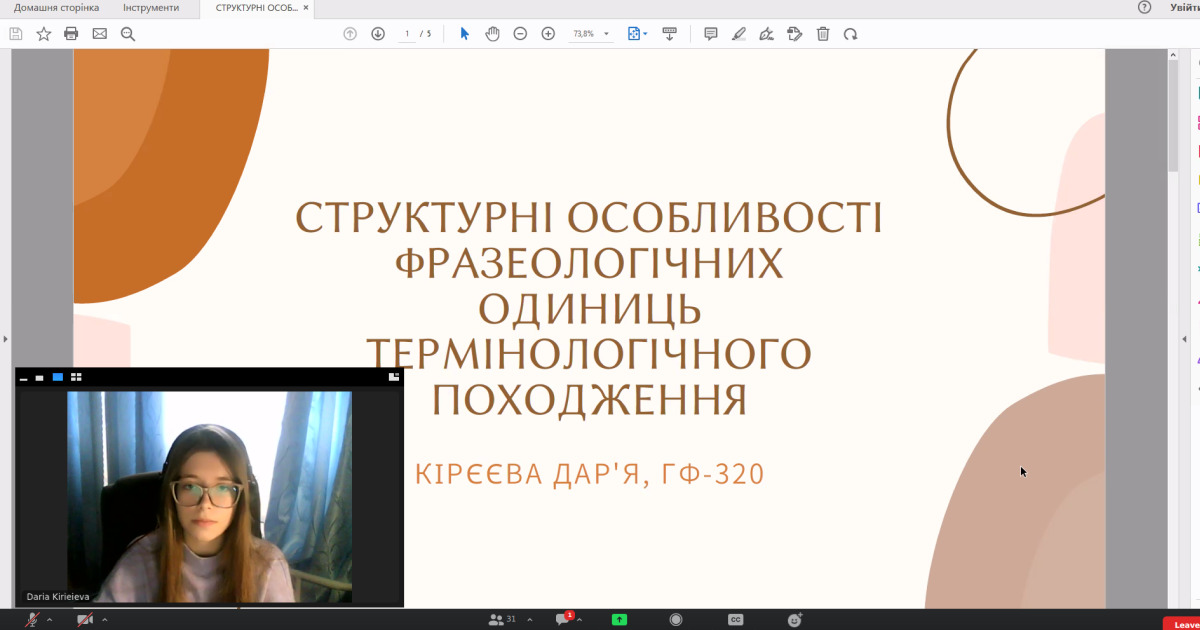Select the hand pan tool
Image resolution: width=1200 pixels, height=630 pixels.
(492, 34)
